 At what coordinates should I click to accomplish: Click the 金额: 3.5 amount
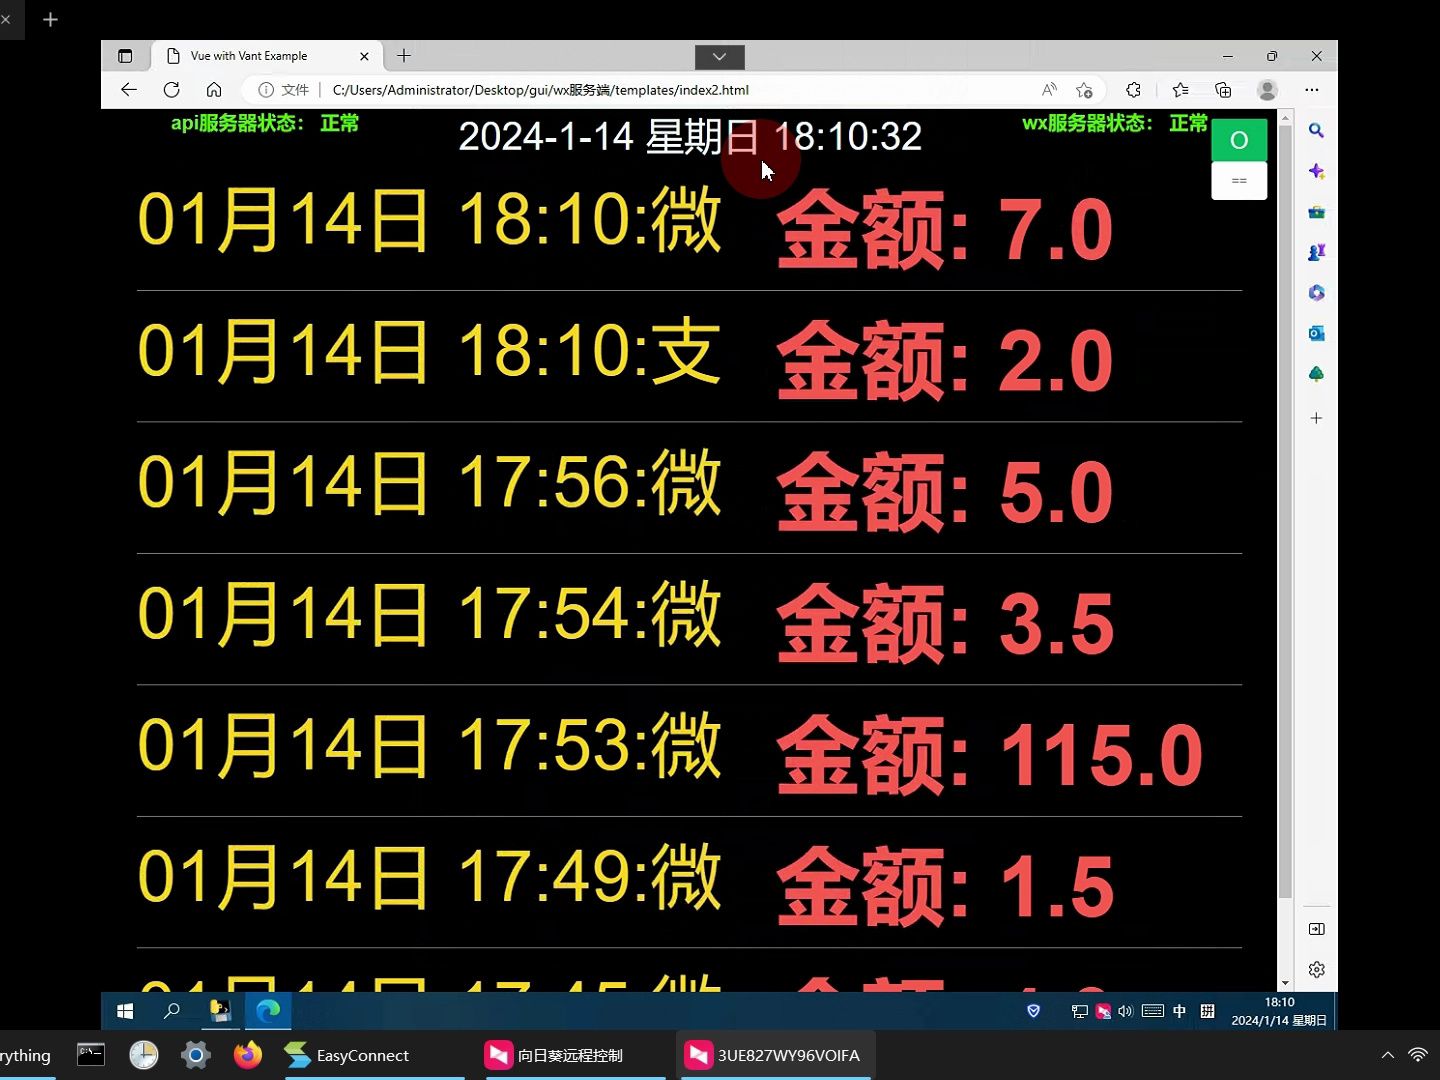[945, 624]
